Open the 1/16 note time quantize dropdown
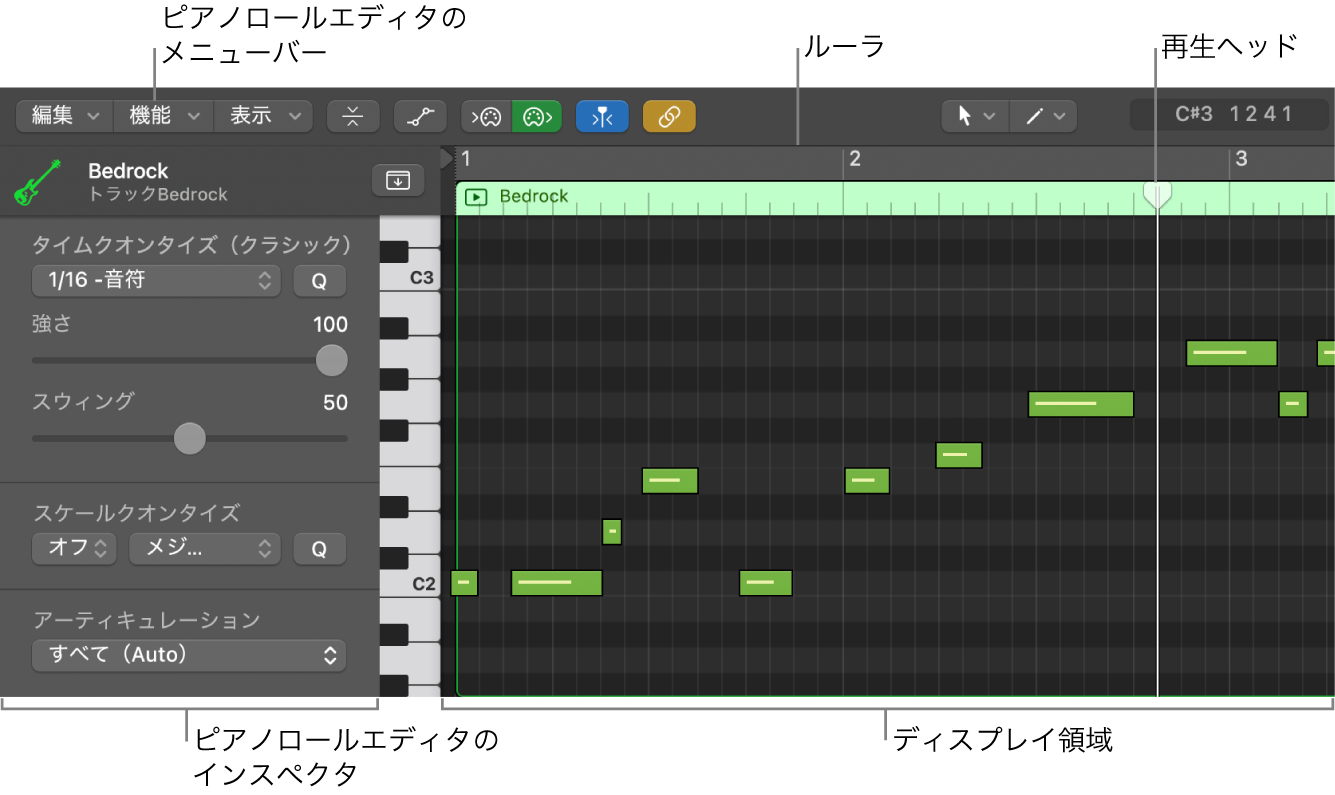Screen dimensions: 1335x795 coord(155,281)
